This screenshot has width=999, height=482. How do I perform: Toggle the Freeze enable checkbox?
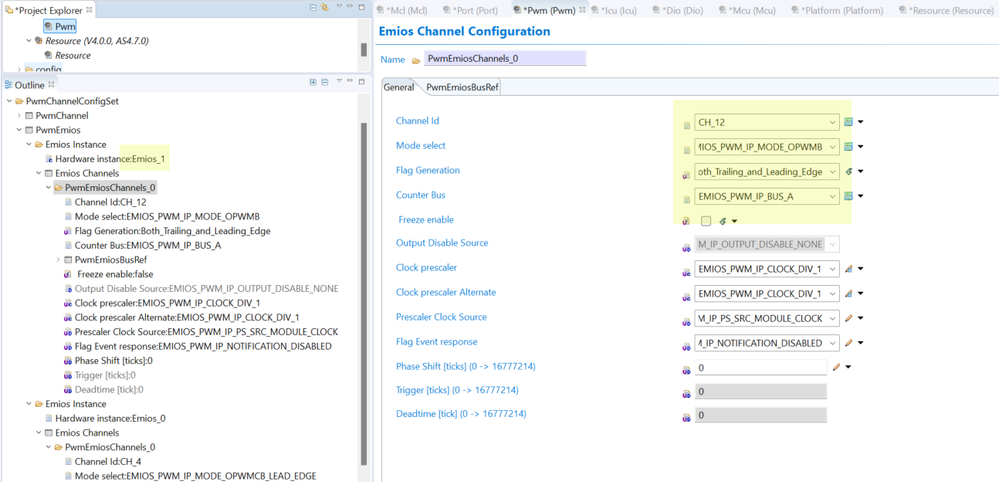tap(705, 221)
